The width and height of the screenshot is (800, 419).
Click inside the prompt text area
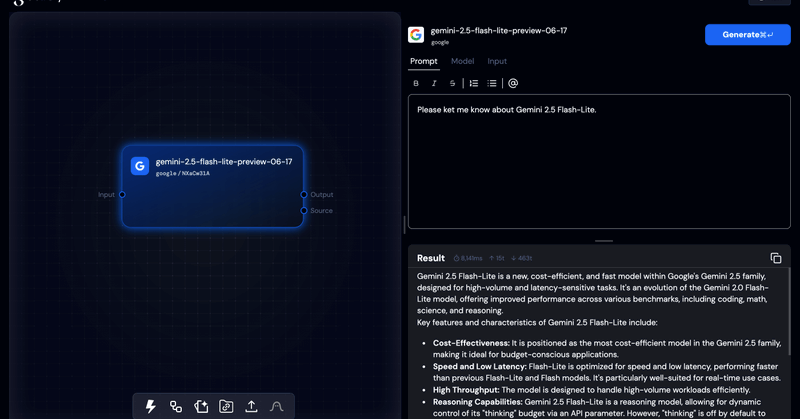click(x=599, y=161)
